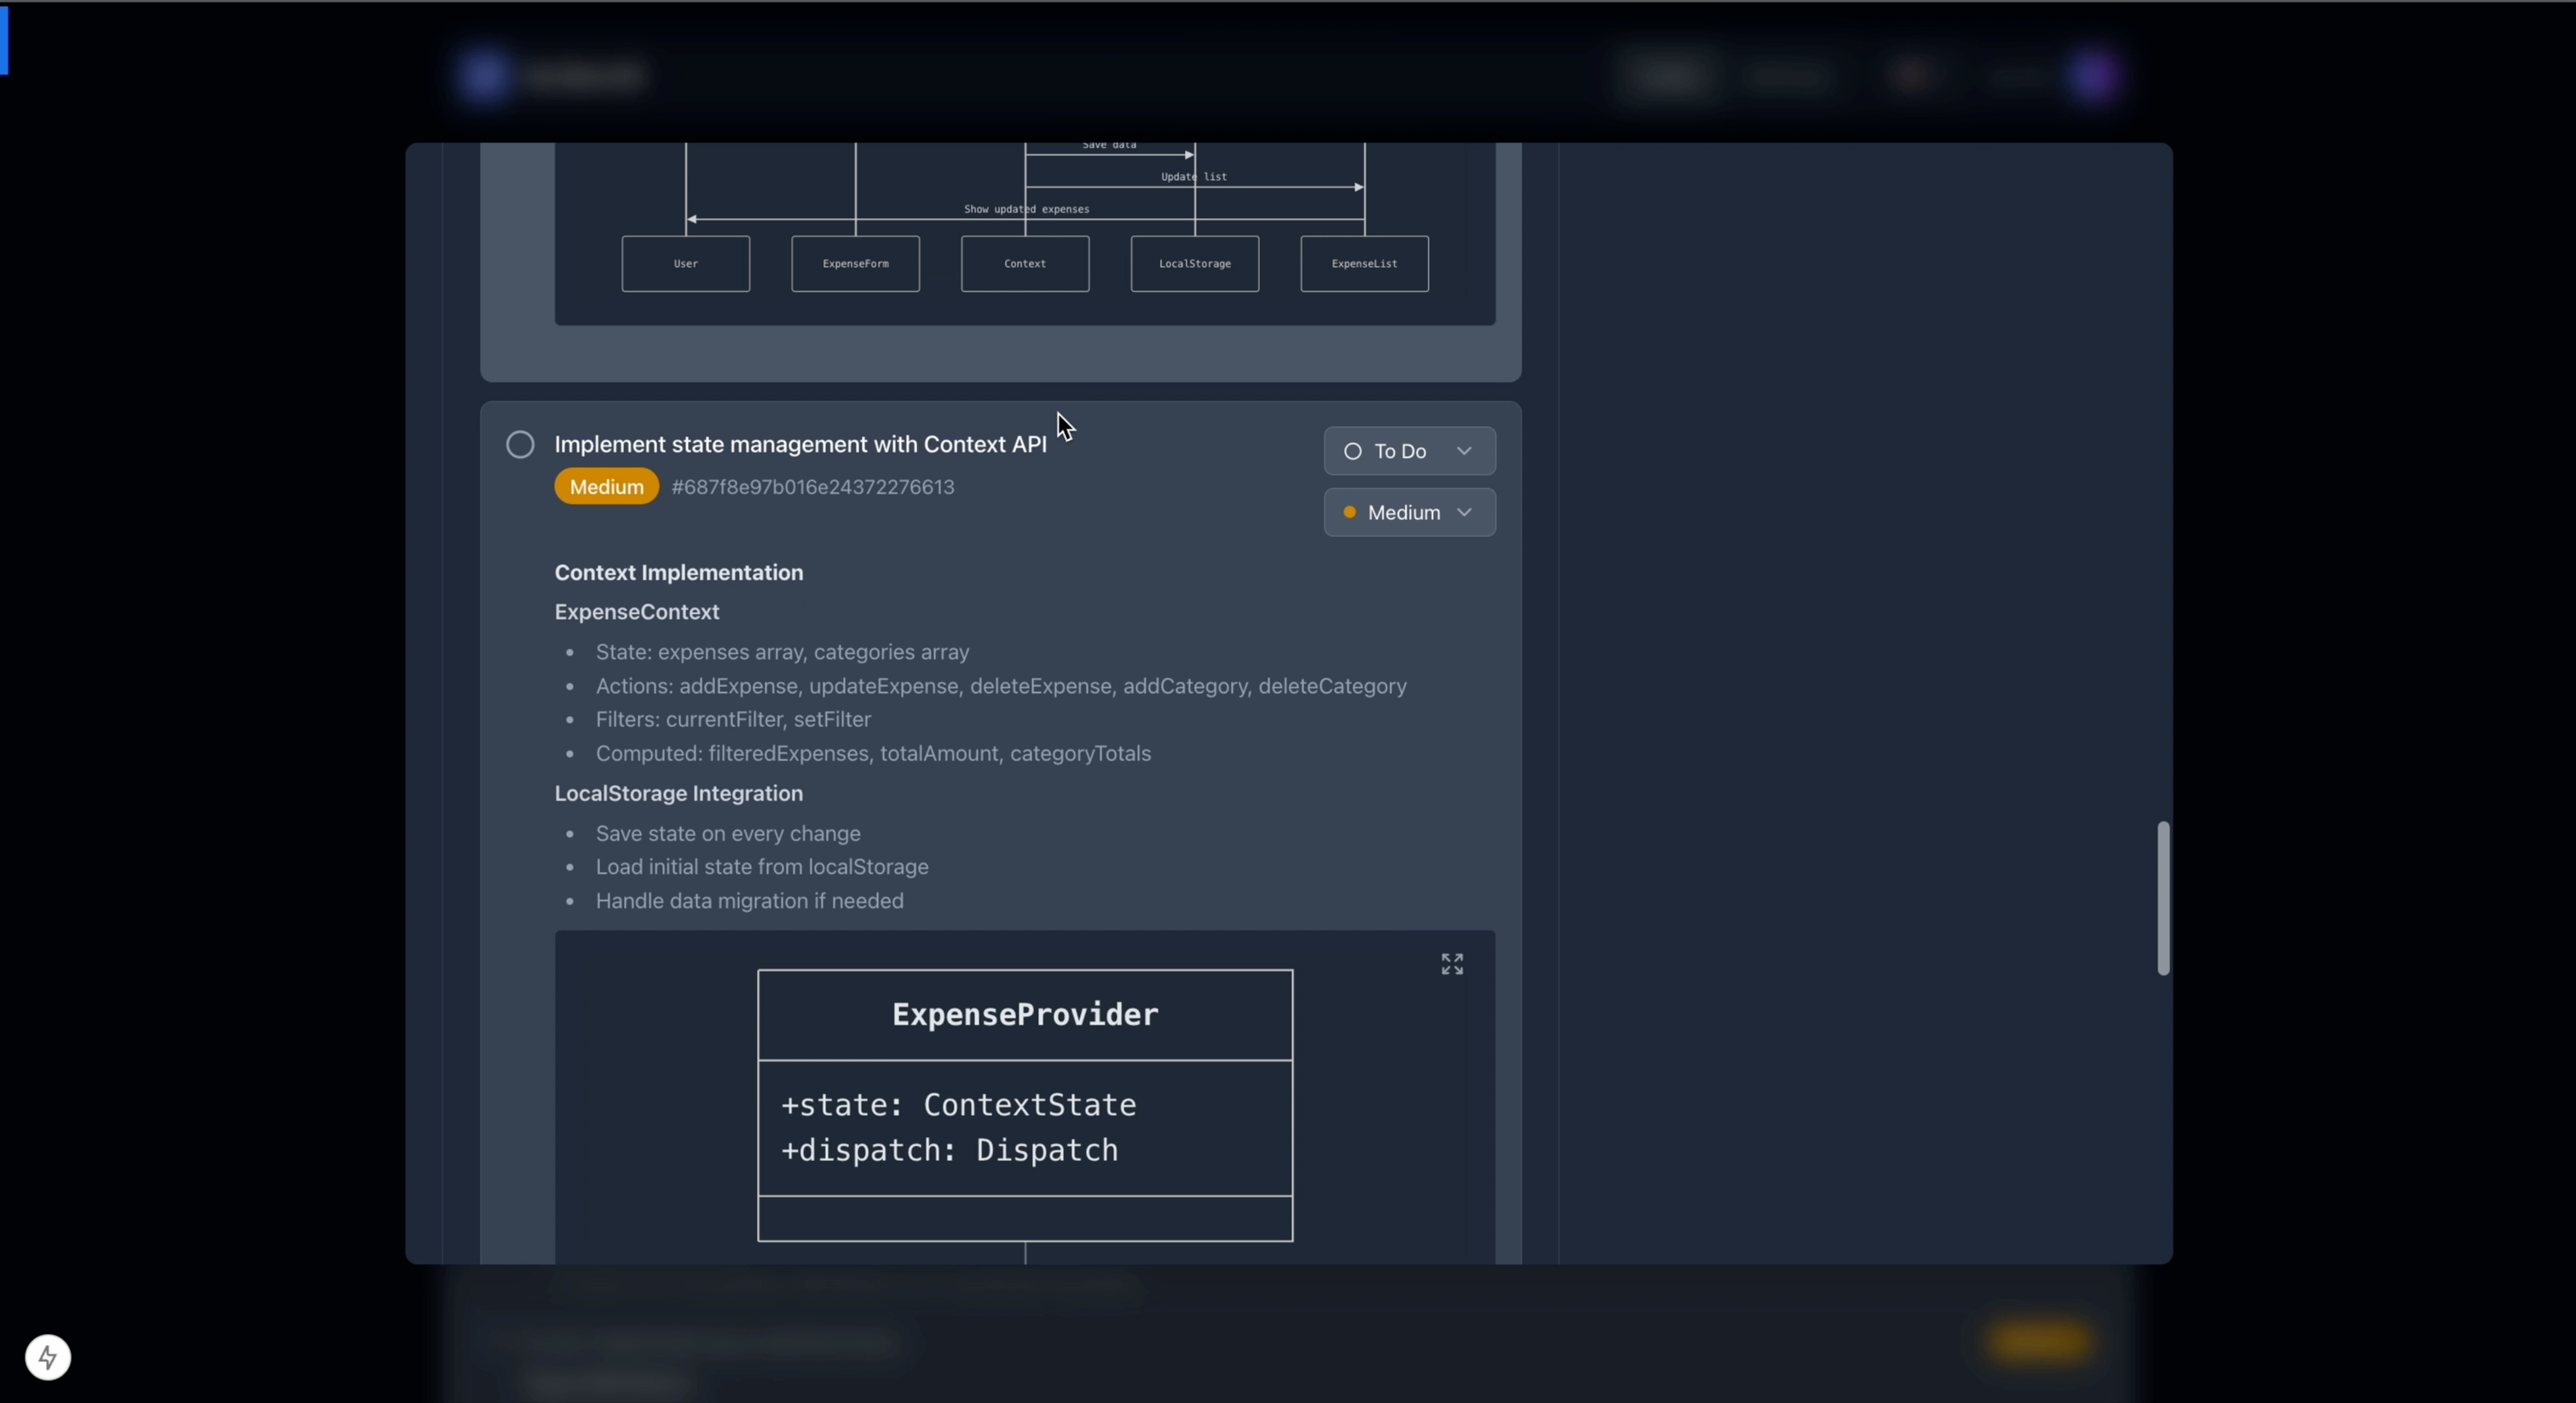Viewport: 2576px width, 1403px height.
Task: Click the LocalStorage box in diagram
Action: (1195, 264)
